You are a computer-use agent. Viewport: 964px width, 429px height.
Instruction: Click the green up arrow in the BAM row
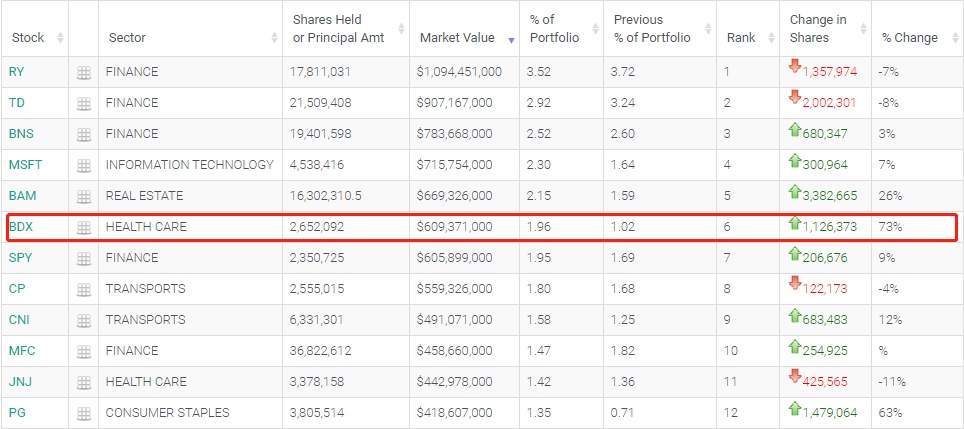pos(795,191)
